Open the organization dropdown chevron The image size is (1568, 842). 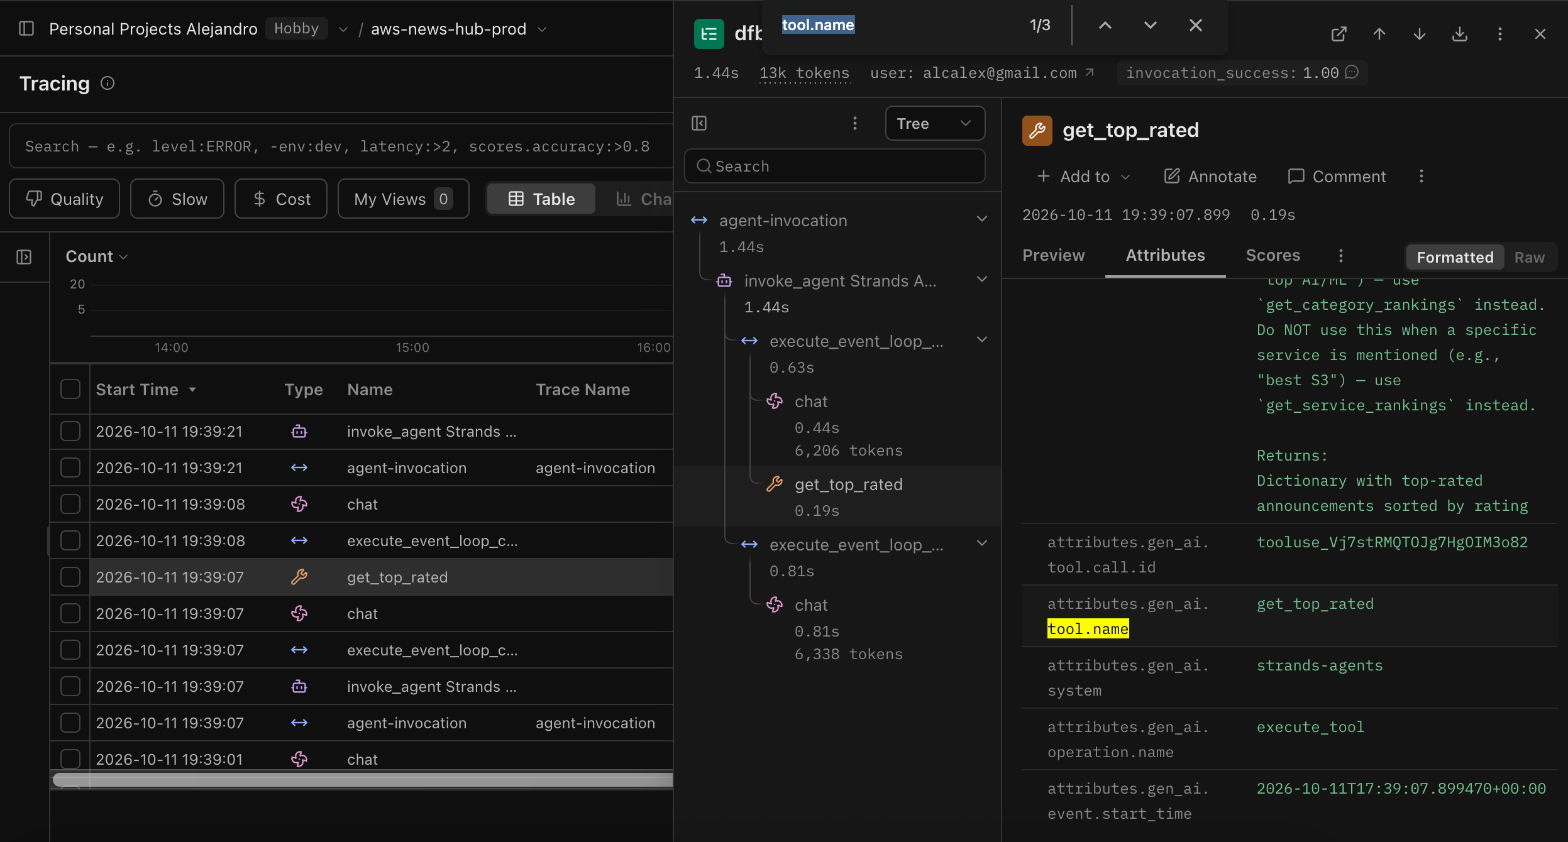click(x=343, y=29)
